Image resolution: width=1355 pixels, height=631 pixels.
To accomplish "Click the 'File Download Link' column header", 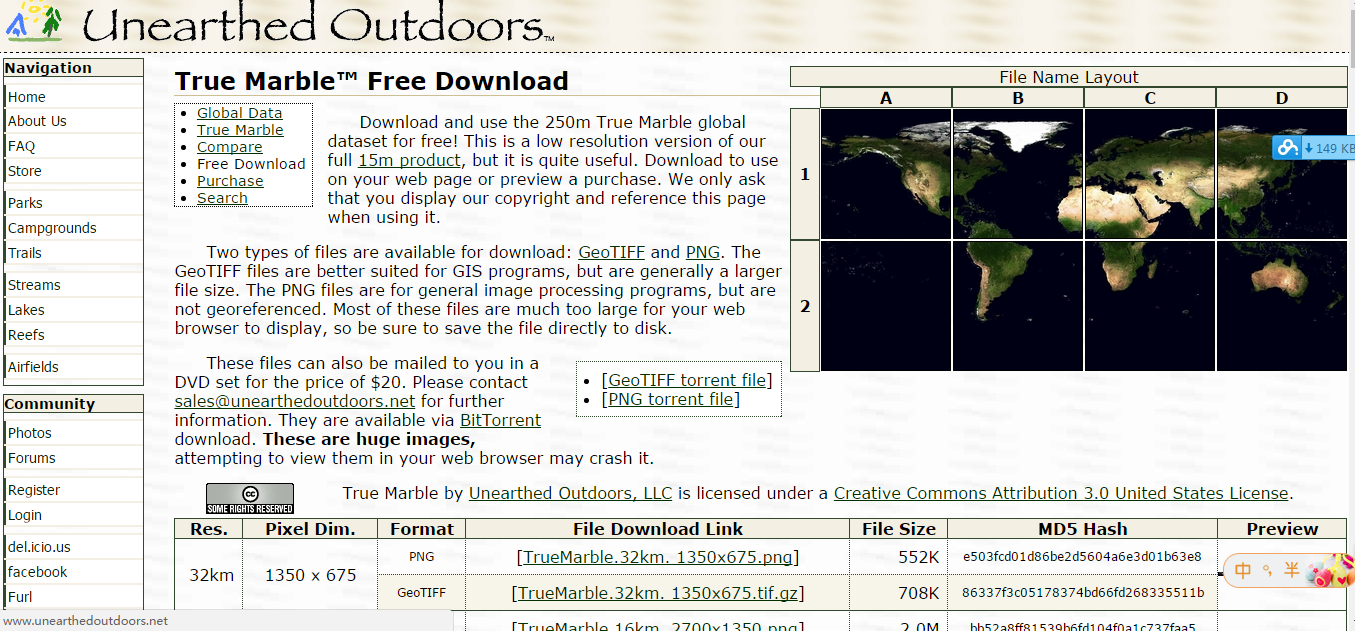I will coord(658,529).
